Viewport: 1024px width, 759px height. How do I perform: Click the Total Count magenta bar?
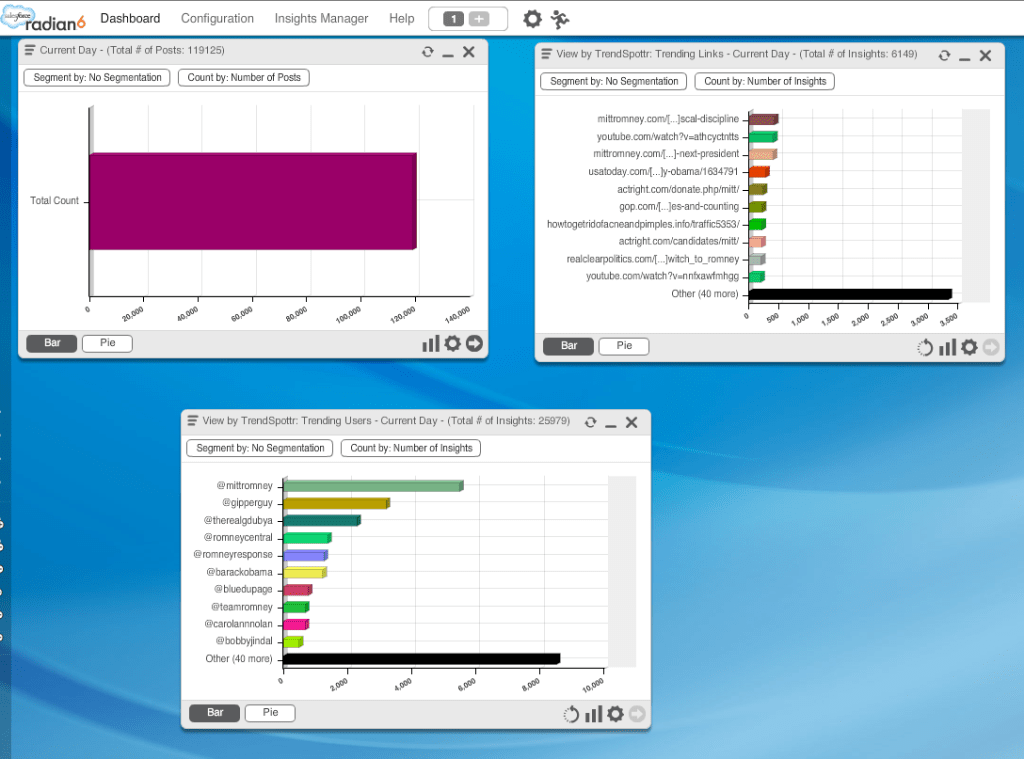tap(253, 201)
